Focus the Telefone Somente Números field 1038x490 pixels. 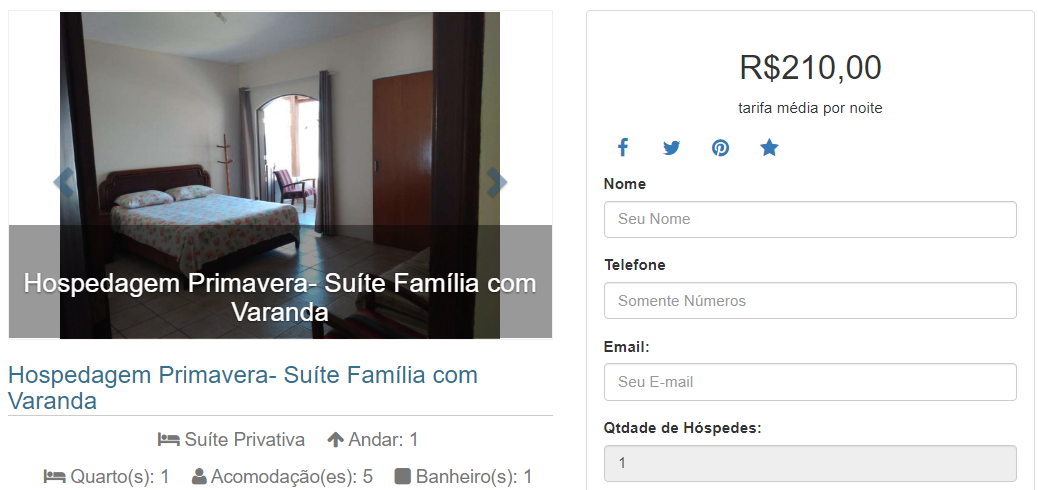810,301
